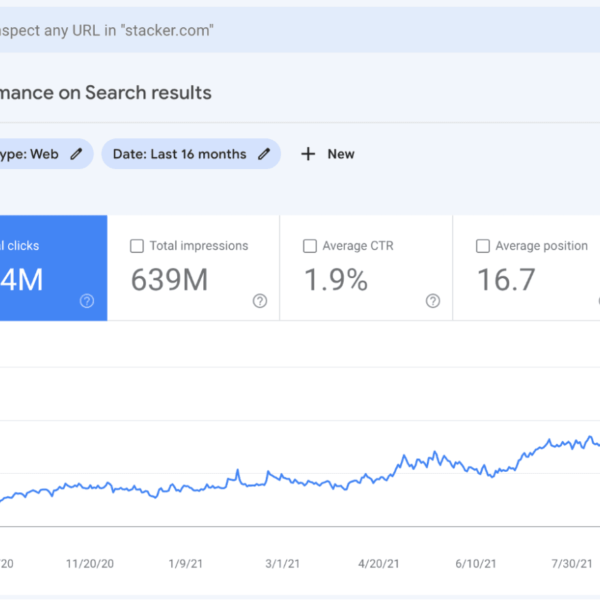The width and height of the screenshot is (600, 600).
Task: Click the plus icon to add filter
Action: (308, 154)
